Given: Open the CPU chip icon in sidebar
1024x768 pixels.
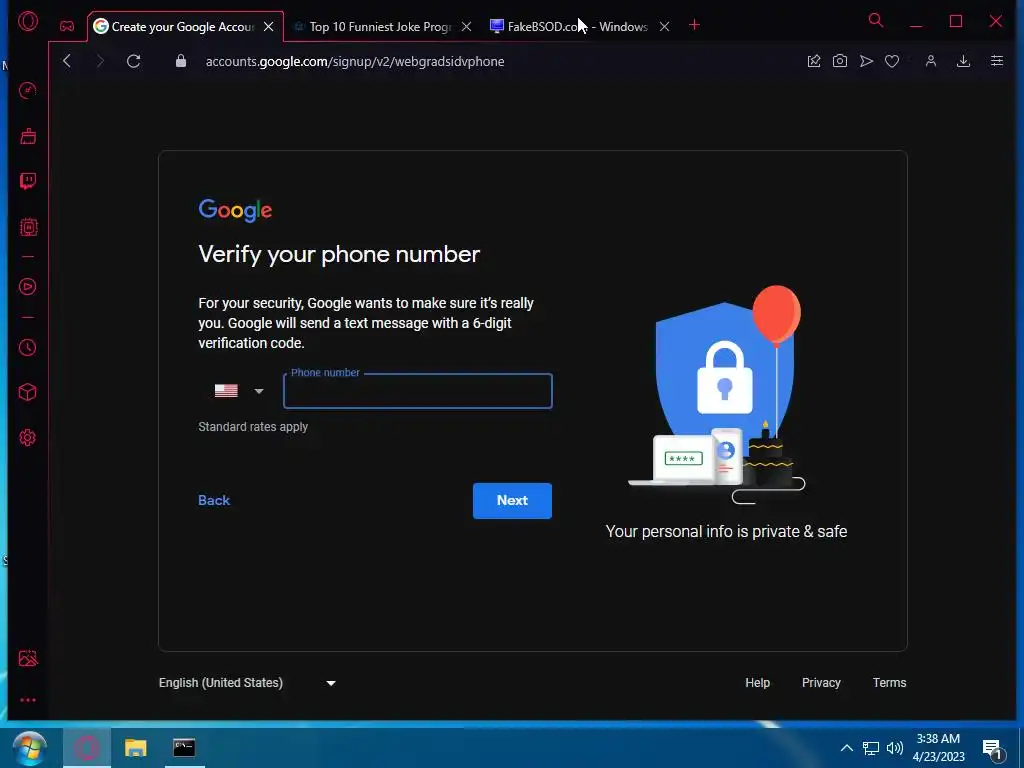Looking at the screenshot, I should tap(28, 227).
